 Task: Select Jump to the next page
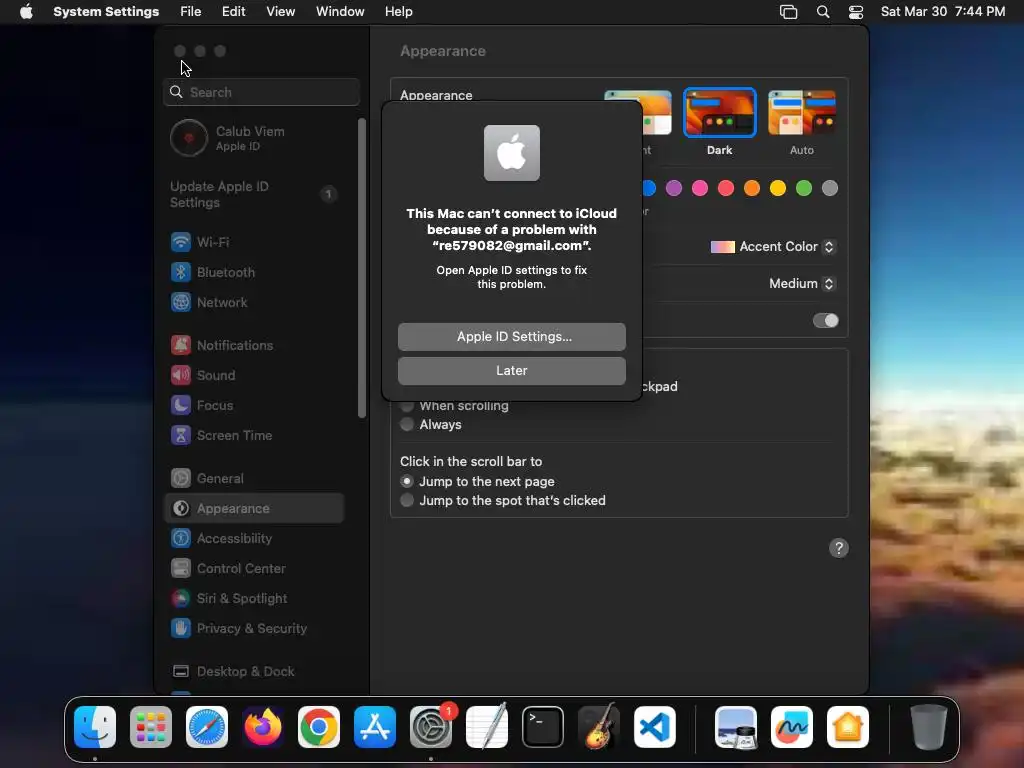[407, 481]
